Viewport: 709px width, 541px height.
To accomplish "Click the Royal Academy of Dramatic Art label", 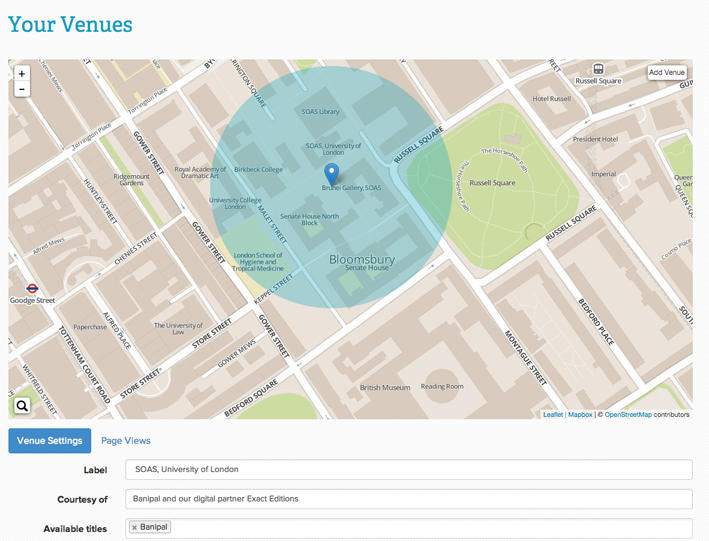I will (x=200, y=172).
